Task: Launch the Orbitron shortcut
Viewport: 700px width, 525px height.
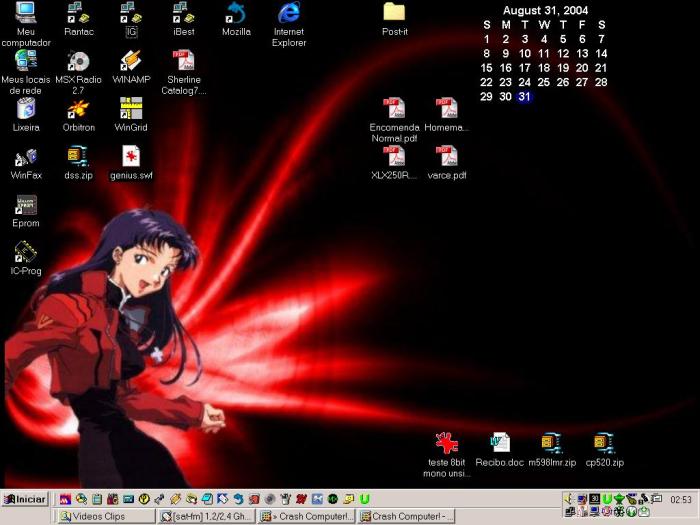Action: pos(79,115)
